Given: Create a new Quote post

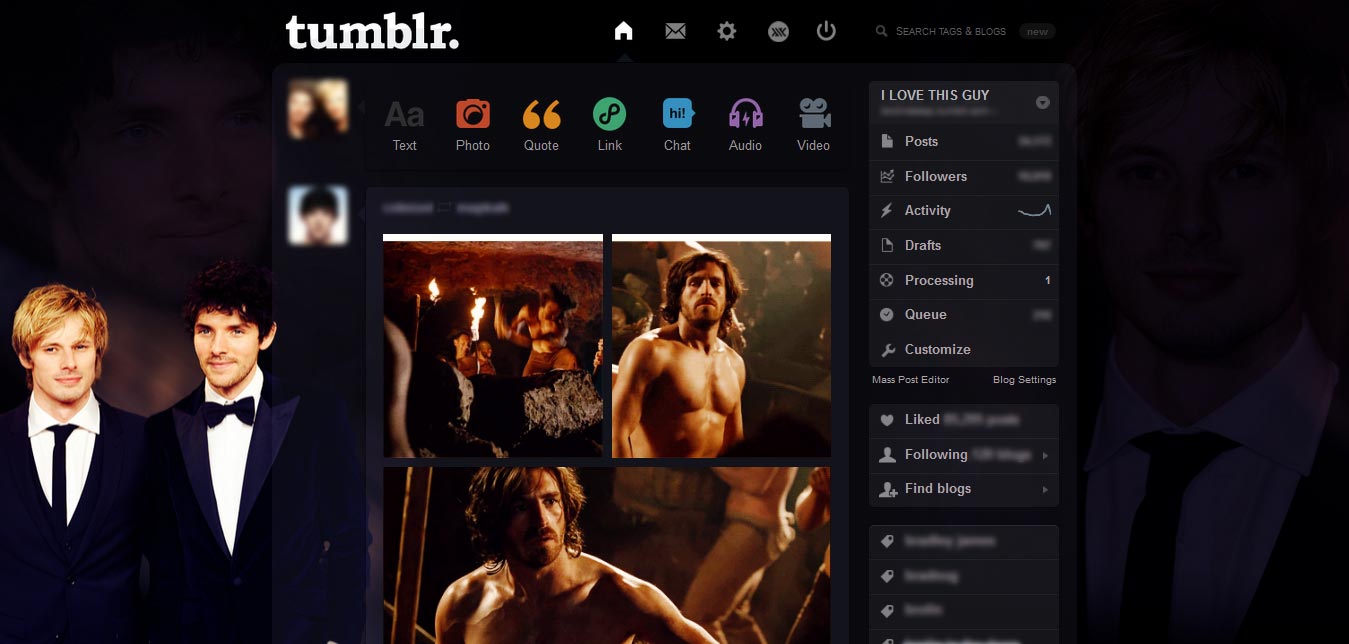Looking at the screenshot, I should (x=541, y=126).
